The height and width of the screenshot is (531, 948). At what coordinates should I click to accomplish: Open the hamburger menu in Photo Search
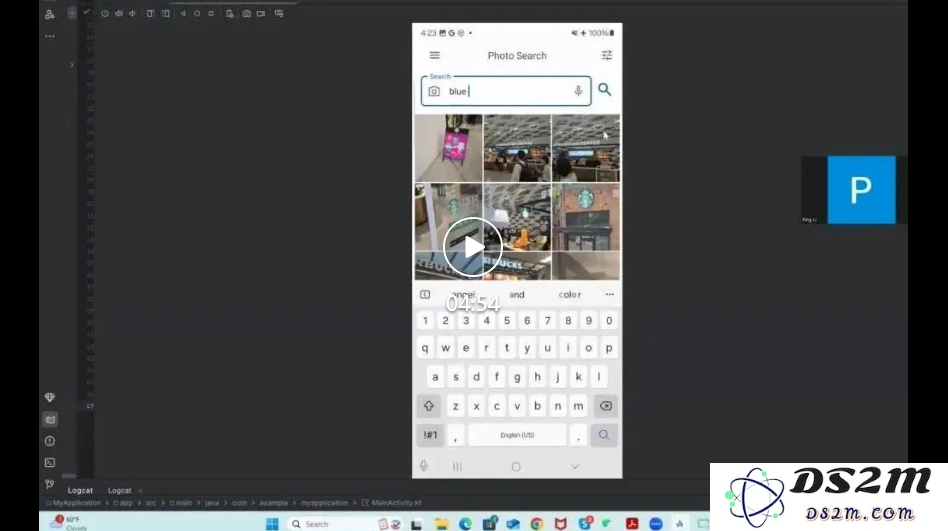[x=434, y=55]
